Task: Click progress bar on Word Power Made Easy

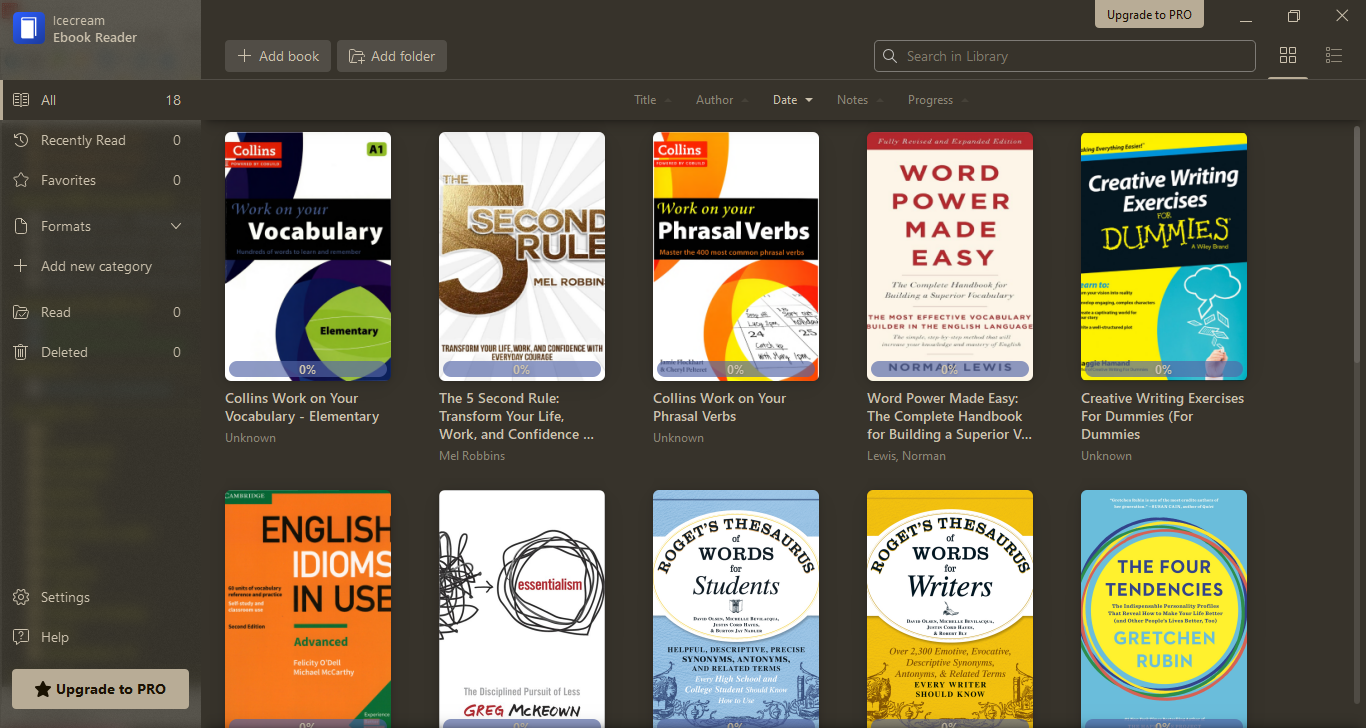Action: coord(950,369)
